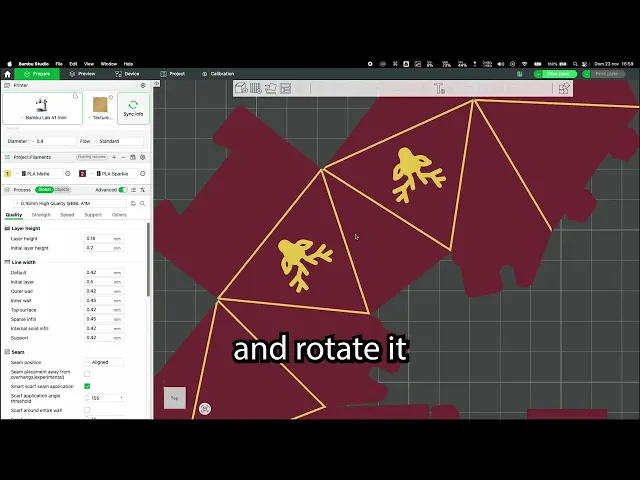This screenshot has width=640, height=480.
Task: Open AMS filament sync icon
Action: pyautogui.click(x=133, y=157)
